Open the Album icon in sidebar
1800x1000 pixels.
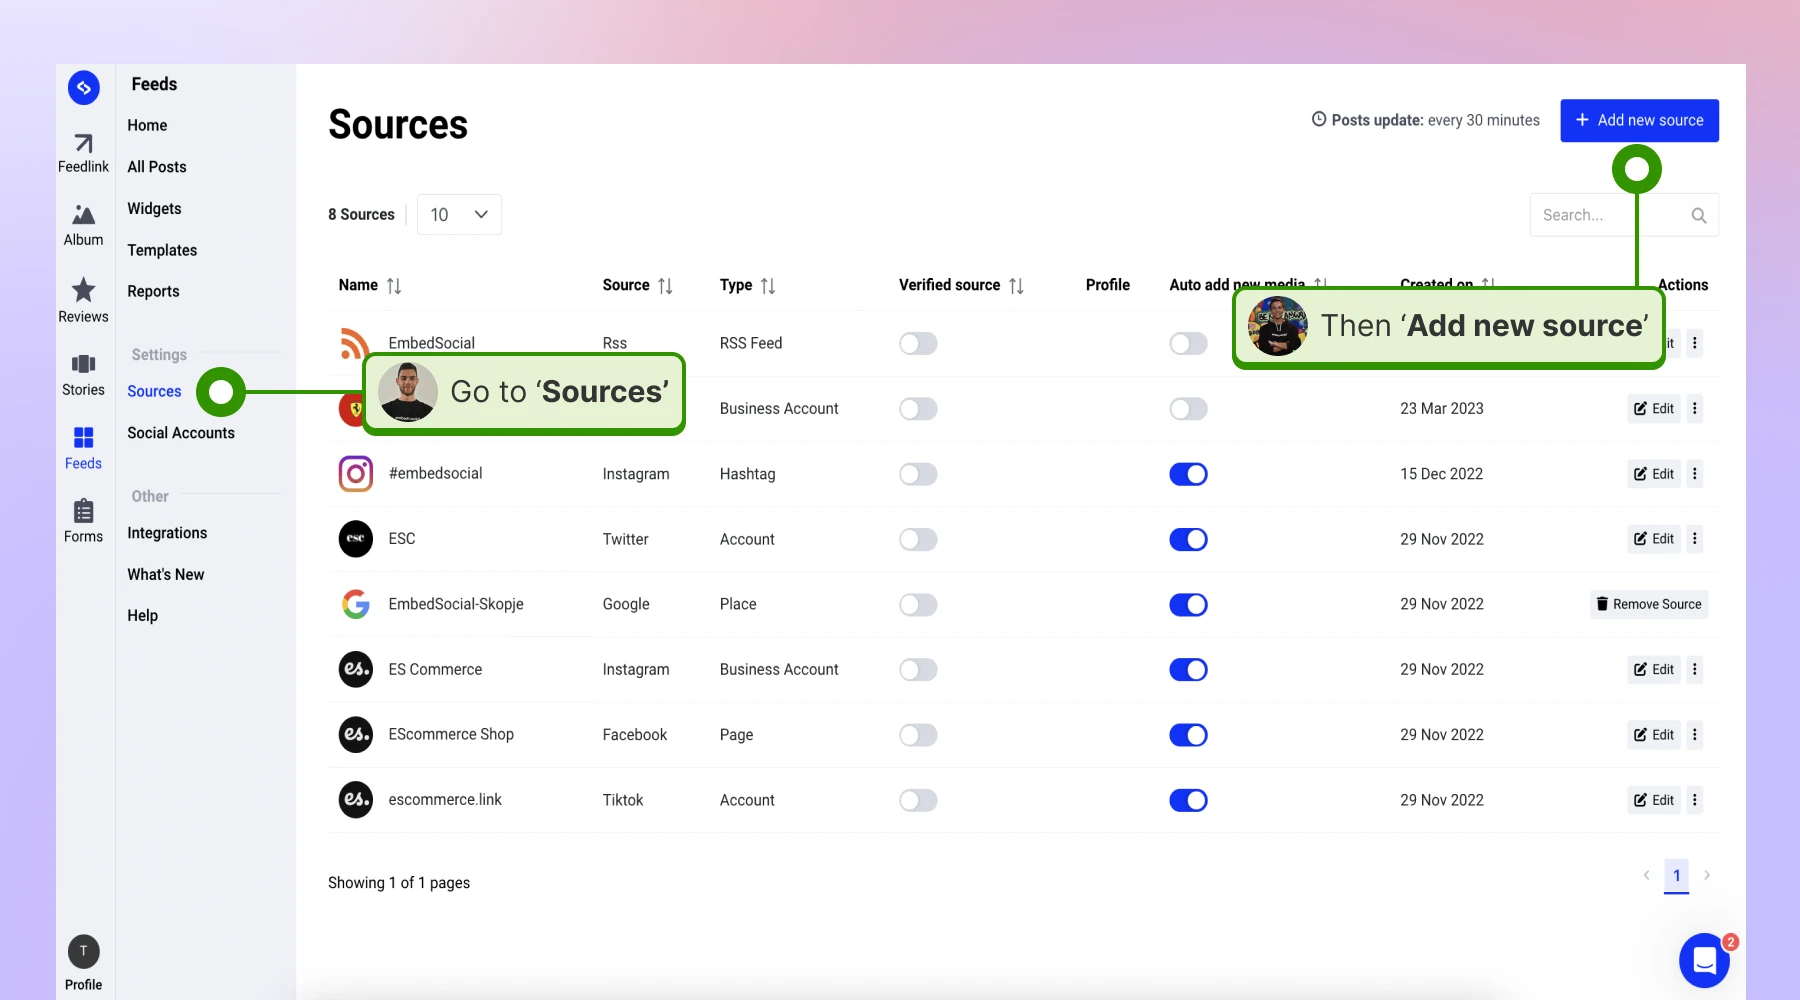click(83, 215)
